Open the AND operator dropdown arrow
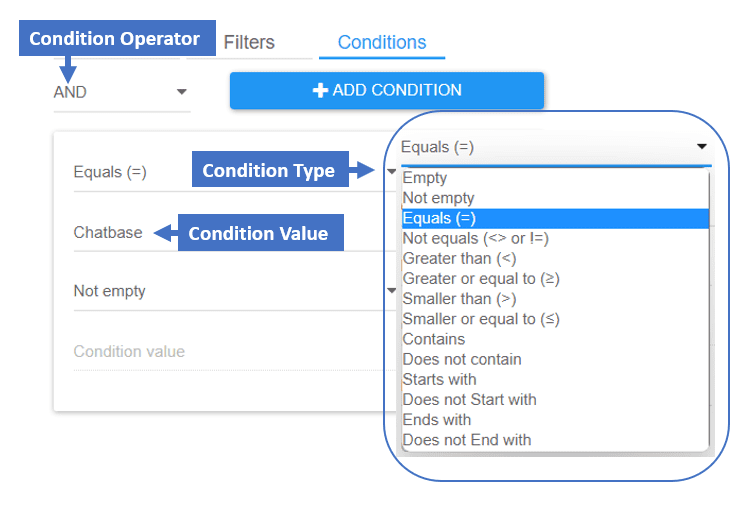 pyautogui.click(x=182, y=91)
